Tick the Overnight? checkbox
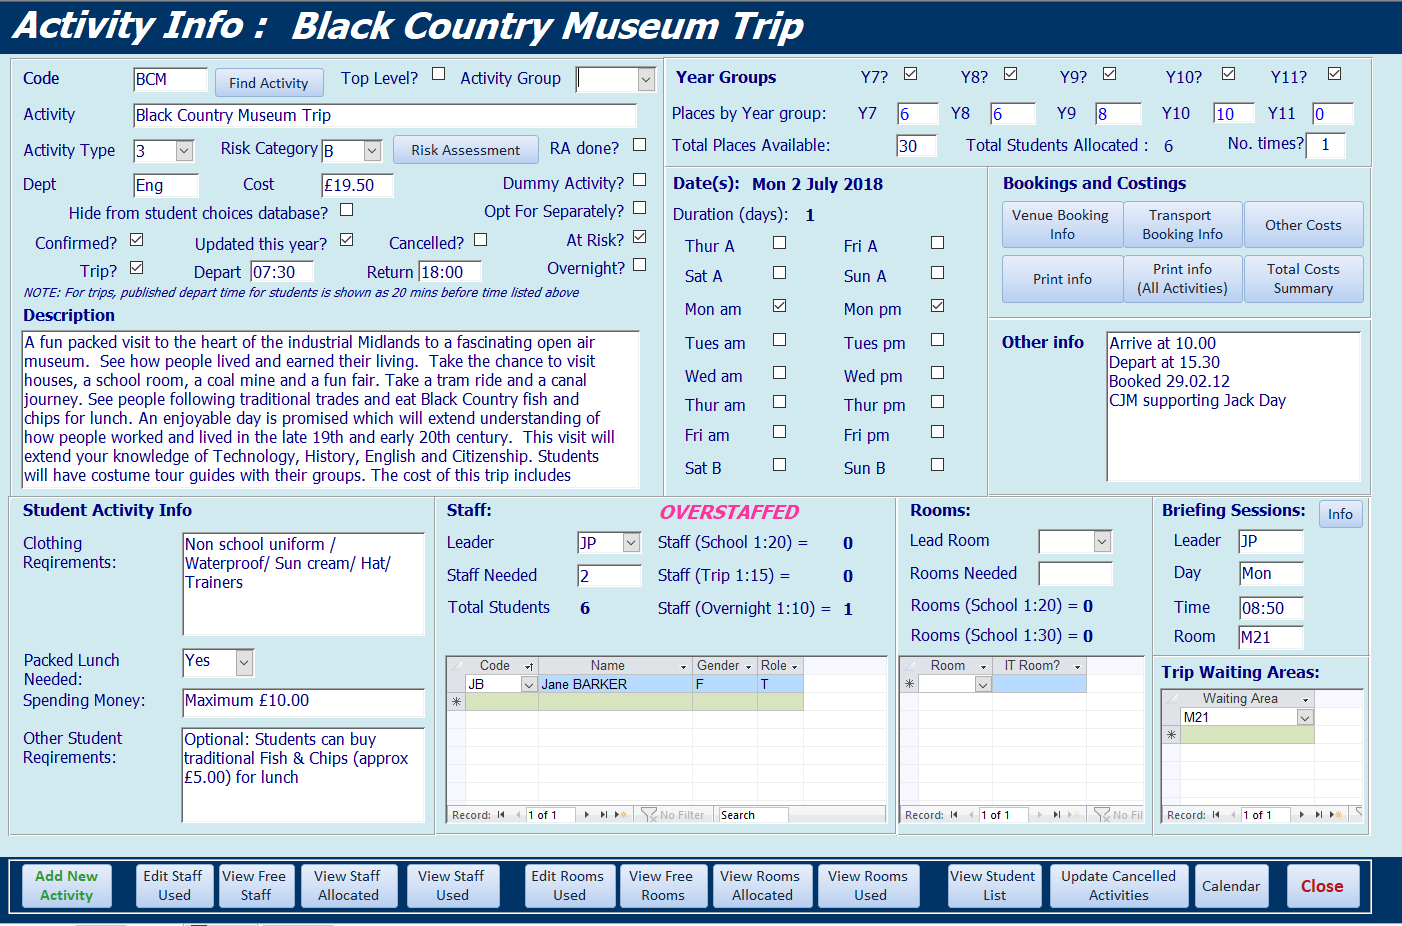Screen dimensions: 1402x926 640,265
